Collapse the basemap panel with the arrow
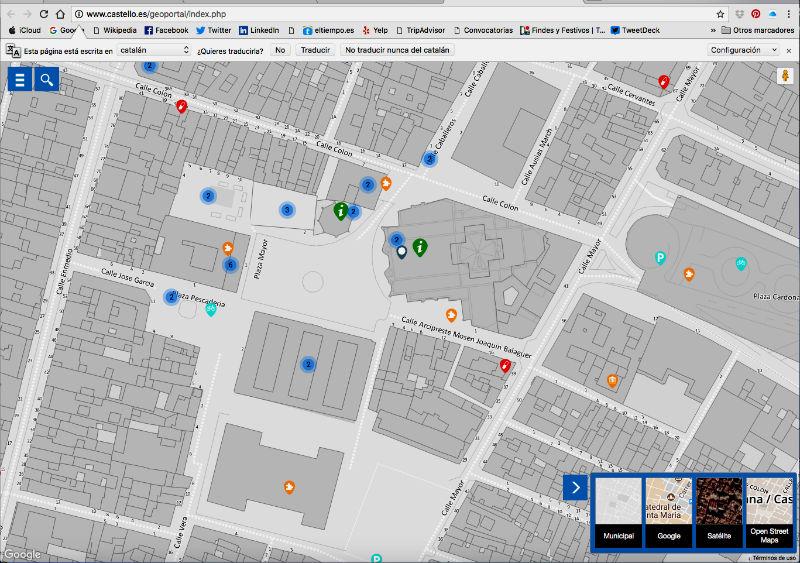The height and width of the screenshot is (563, 800). click(575, 487)
